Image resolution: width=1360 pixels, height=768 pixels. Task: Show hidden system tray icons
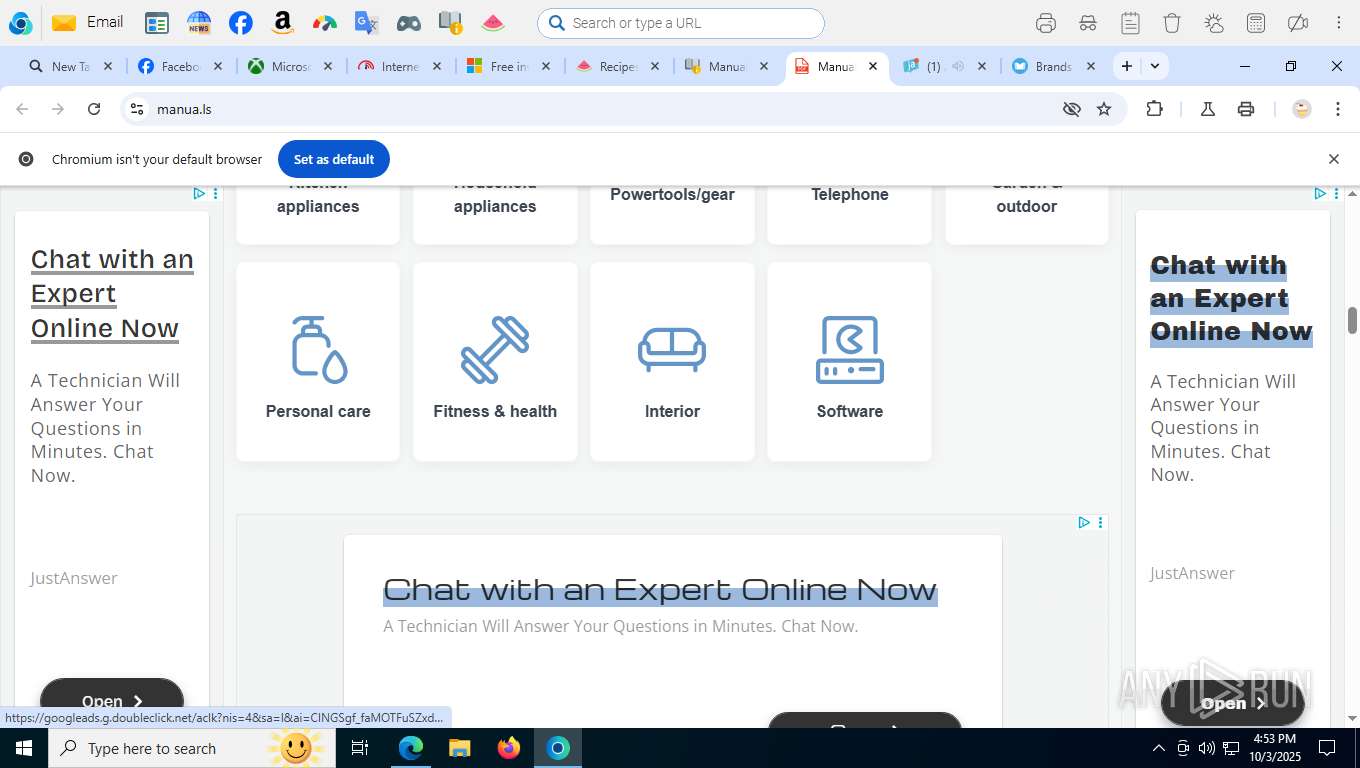(x=1159, y=748)
